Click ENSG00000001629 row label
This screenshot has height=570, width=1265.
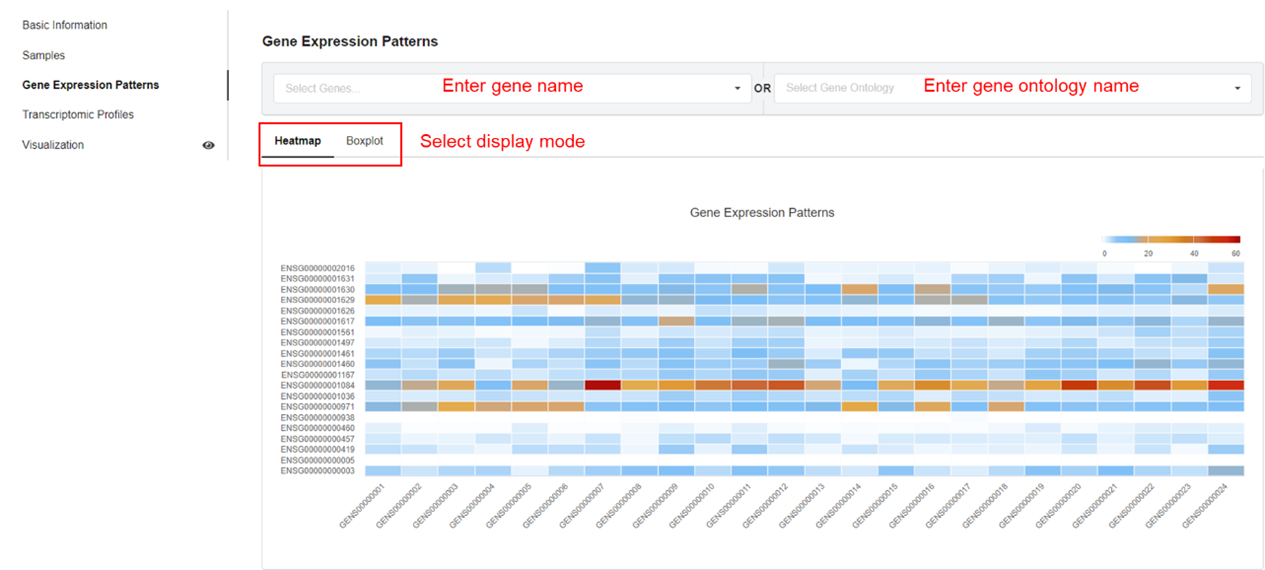318,300
